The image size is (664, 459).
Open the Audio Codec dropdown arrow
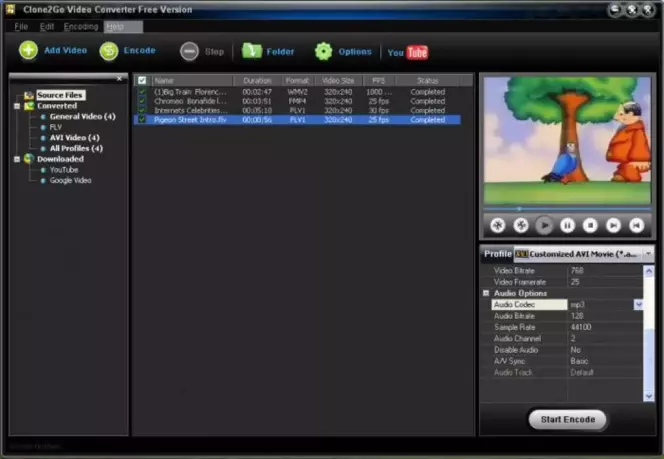pos(638,304)
